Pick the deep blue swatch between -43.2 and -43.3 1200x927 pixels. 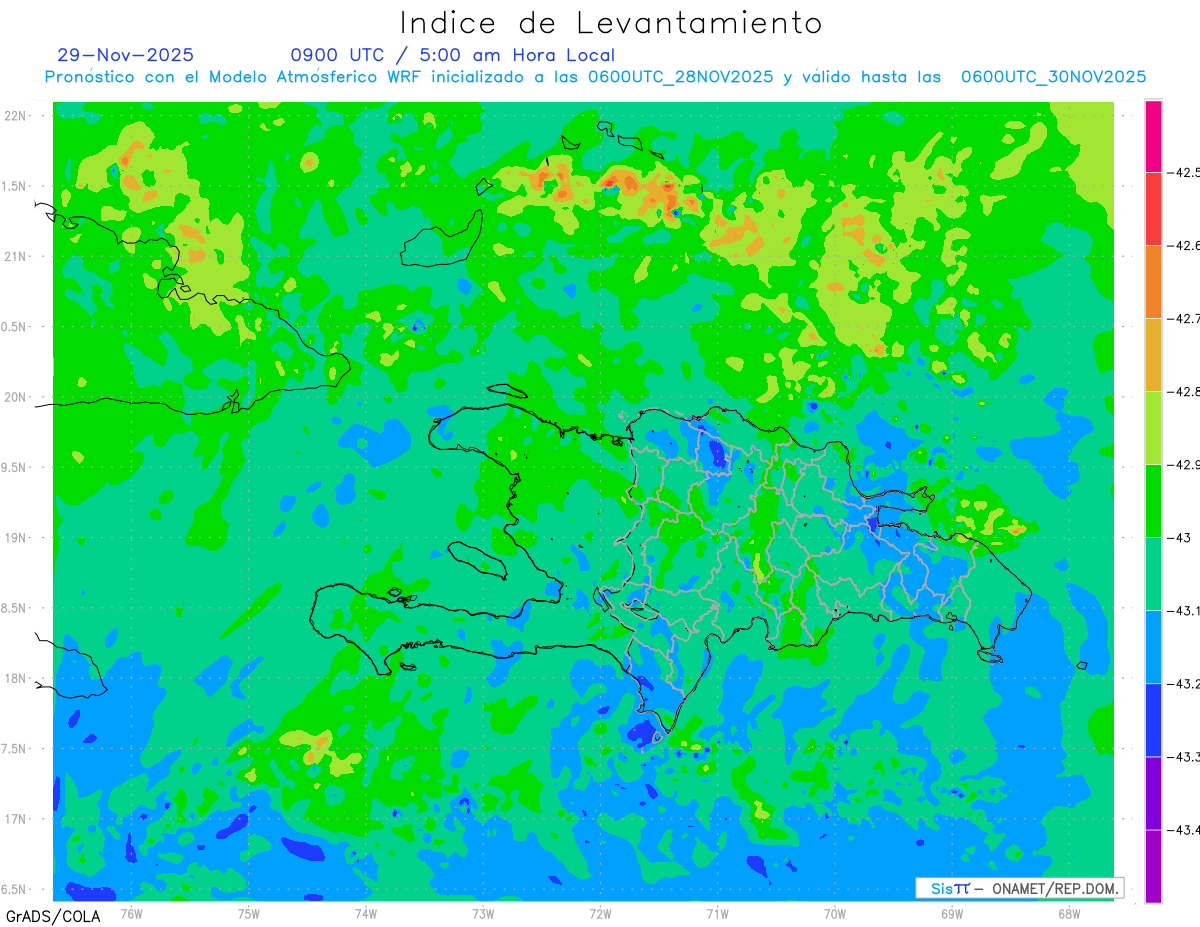pyautogui.click(x=1153, y=720)
